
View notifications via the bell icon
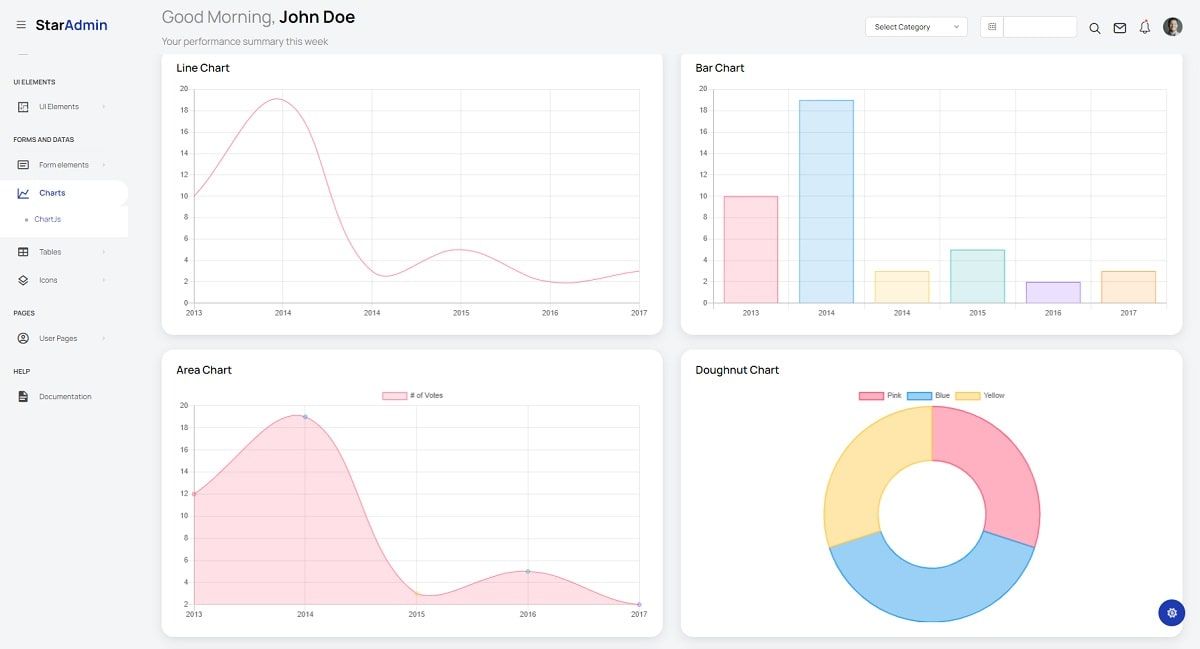coord(1144,28)
